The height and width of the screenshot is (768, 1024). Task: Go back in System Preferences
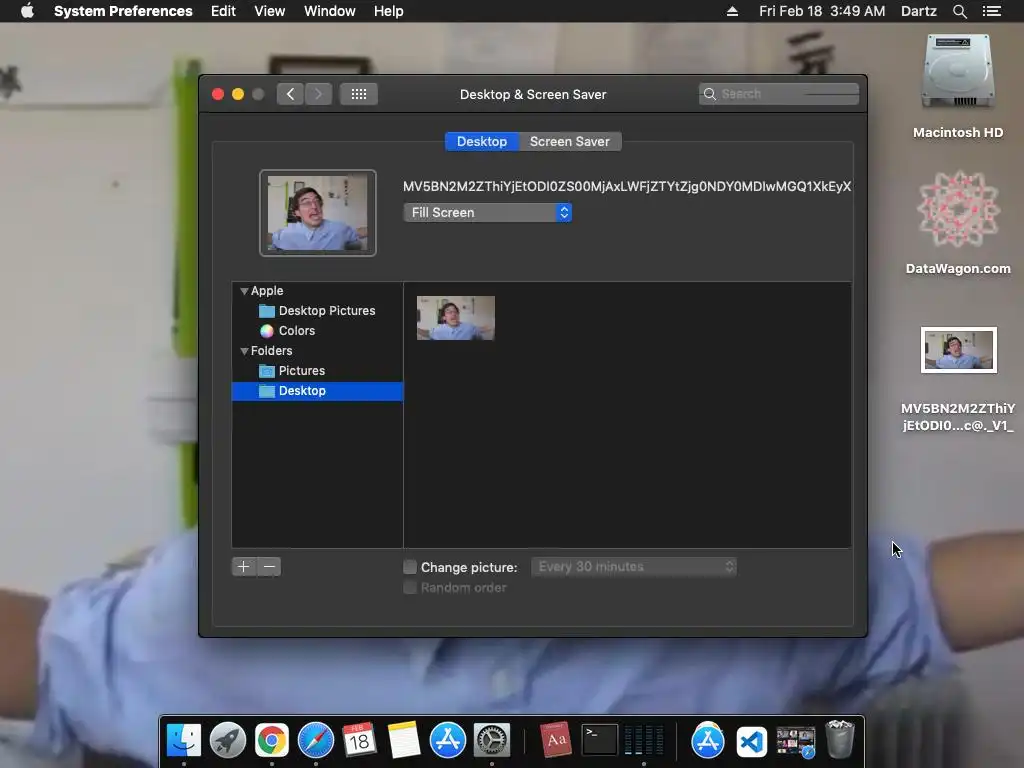290,94
